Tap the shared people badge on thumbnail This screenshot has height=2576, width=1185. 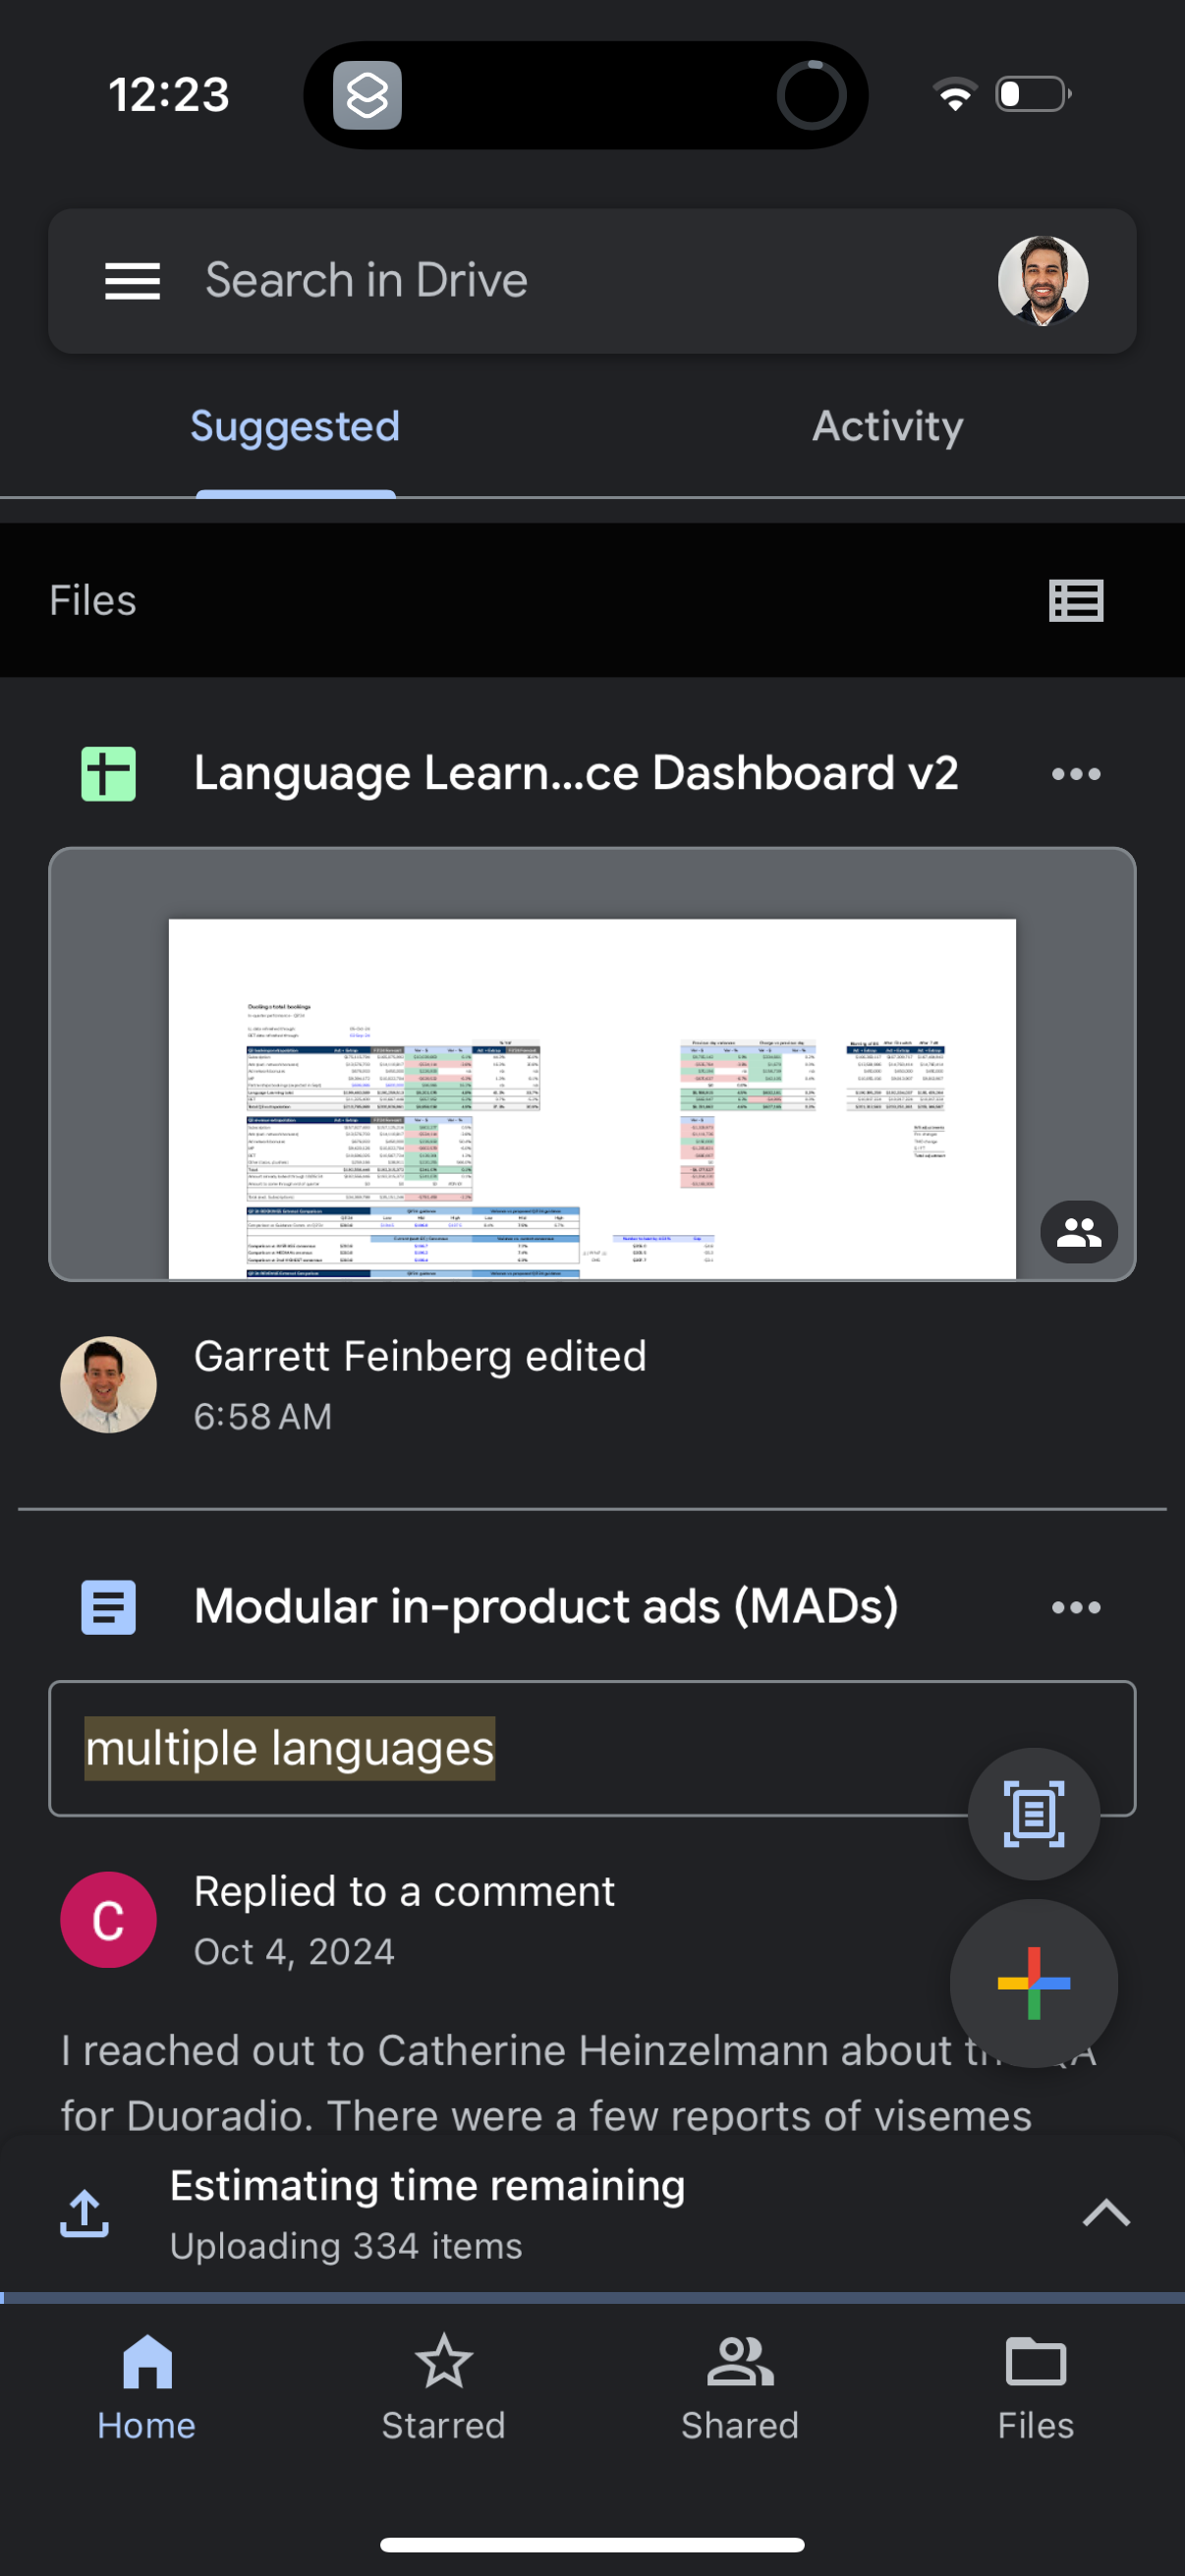[1079, 1232]
